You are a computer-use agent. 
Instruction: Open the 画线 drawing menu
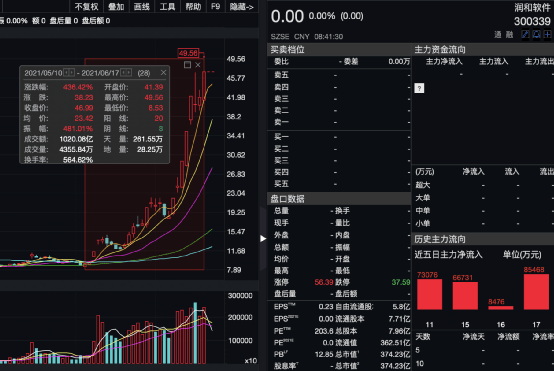(x=142, y=6)
